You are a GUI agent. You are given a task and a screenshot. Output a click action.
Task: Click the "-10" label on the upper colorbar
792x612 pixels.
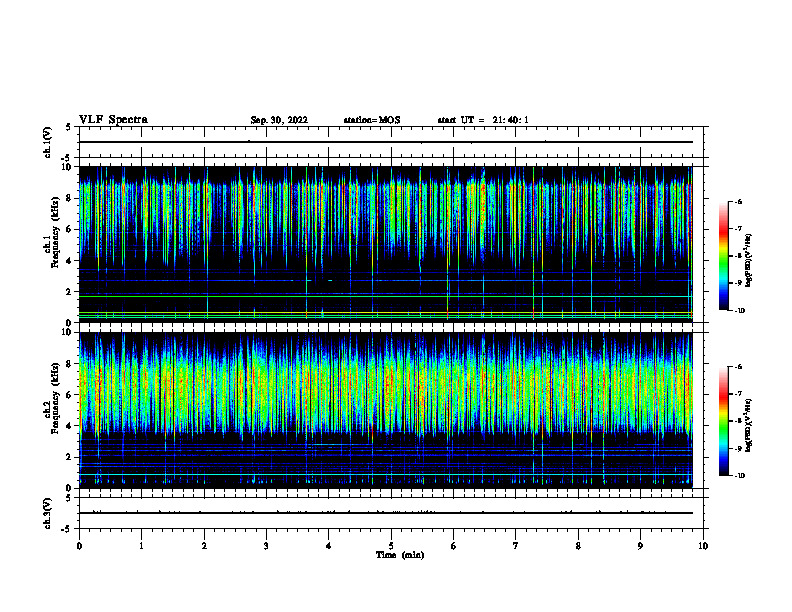tap(739, 311)
